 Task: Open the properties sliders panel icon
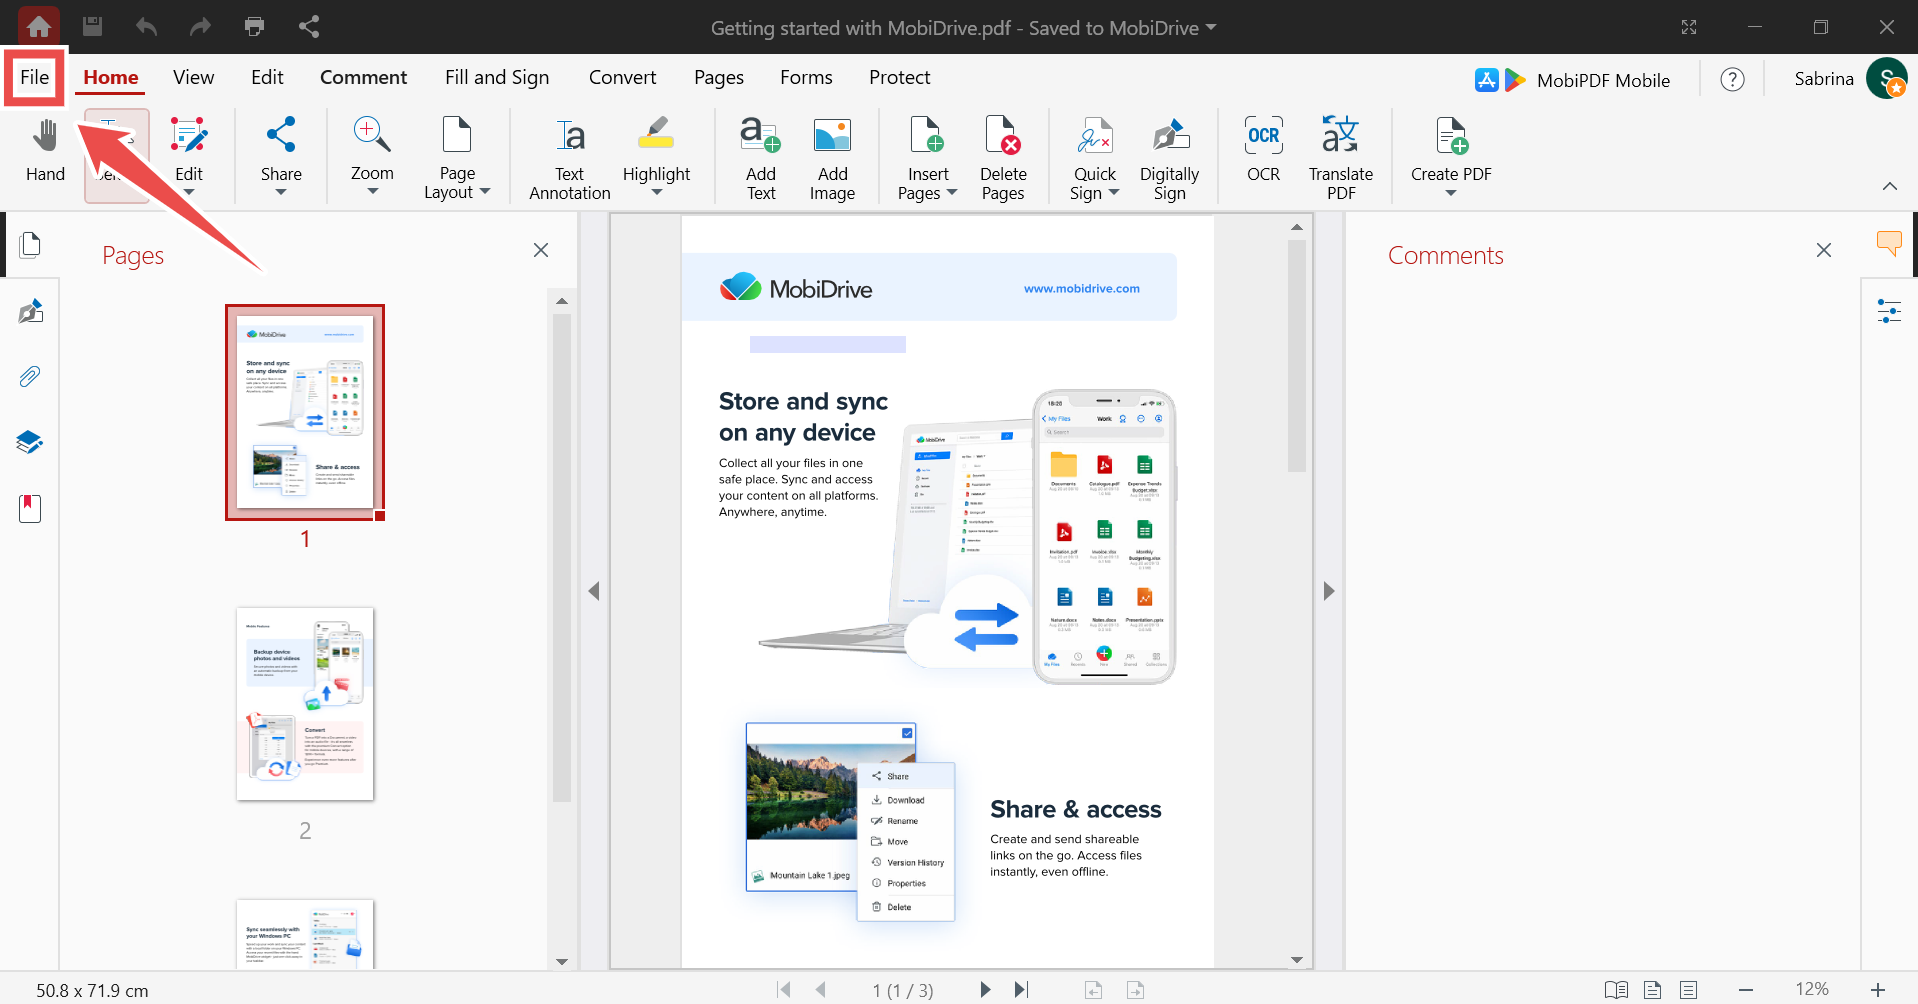pyautogui.click(x=1889, y=311)
